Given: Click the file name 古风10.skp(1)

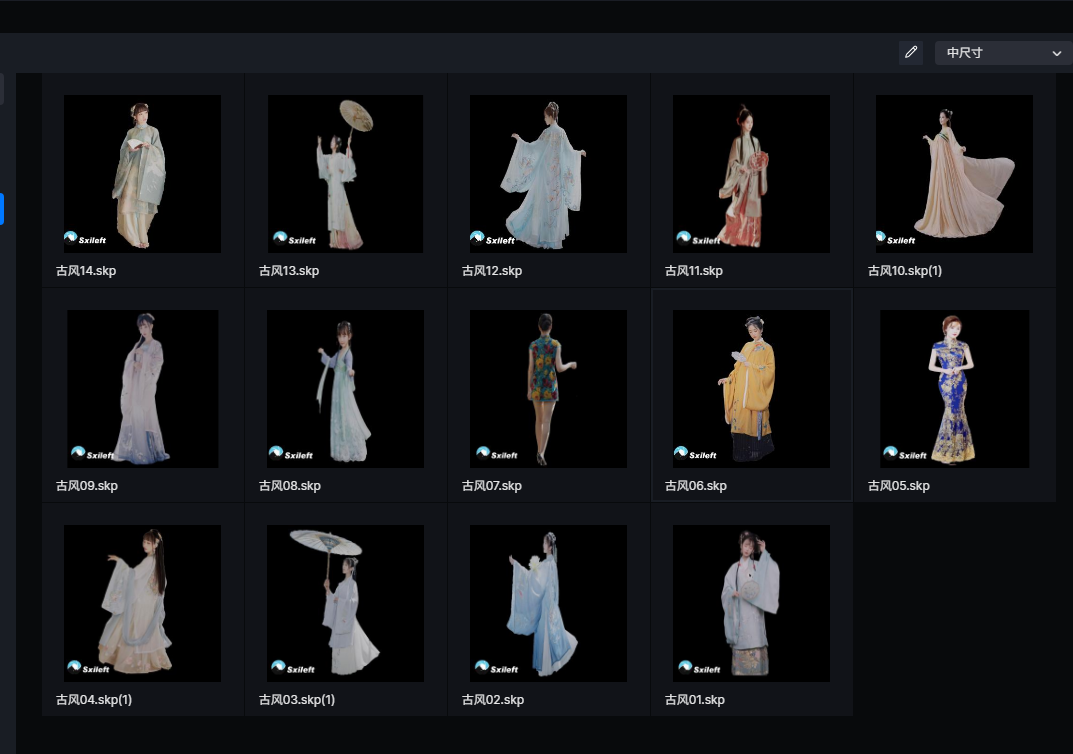Looking at the screenshot, I should pos(905,271).
